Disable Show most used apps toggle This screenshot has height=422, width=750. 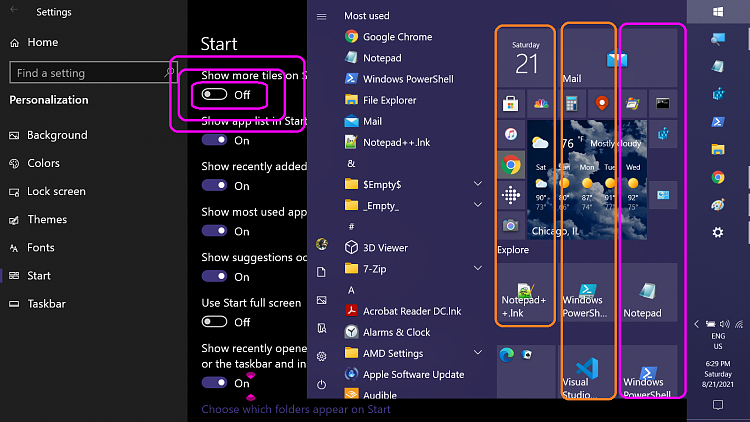click(x=214, y=231)
